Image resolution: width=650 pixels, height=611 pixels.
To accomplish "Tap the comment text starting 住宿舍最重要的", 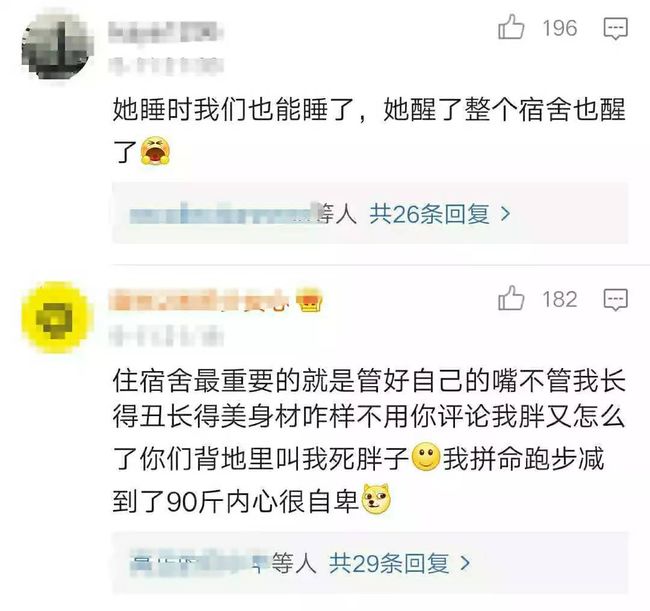I will coord(369,440).
